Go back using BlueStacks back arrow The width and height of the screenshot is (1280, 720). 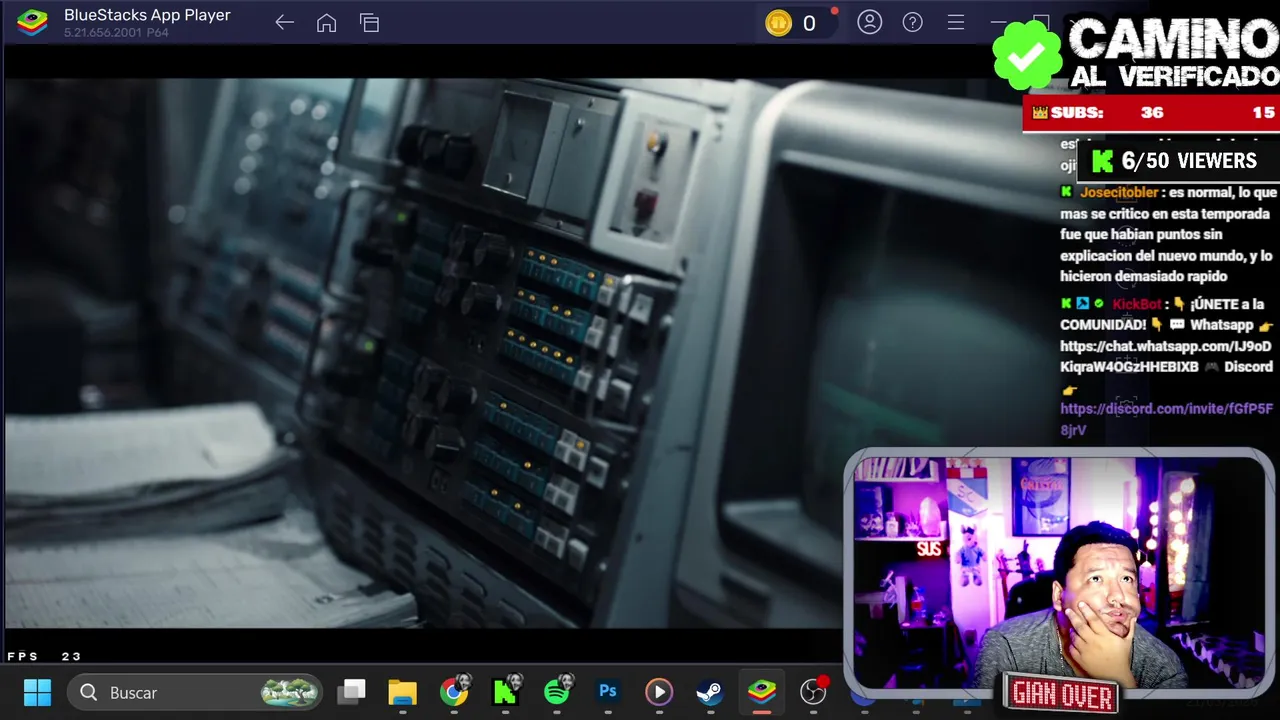pyautogui.click(x=285, y=23)
